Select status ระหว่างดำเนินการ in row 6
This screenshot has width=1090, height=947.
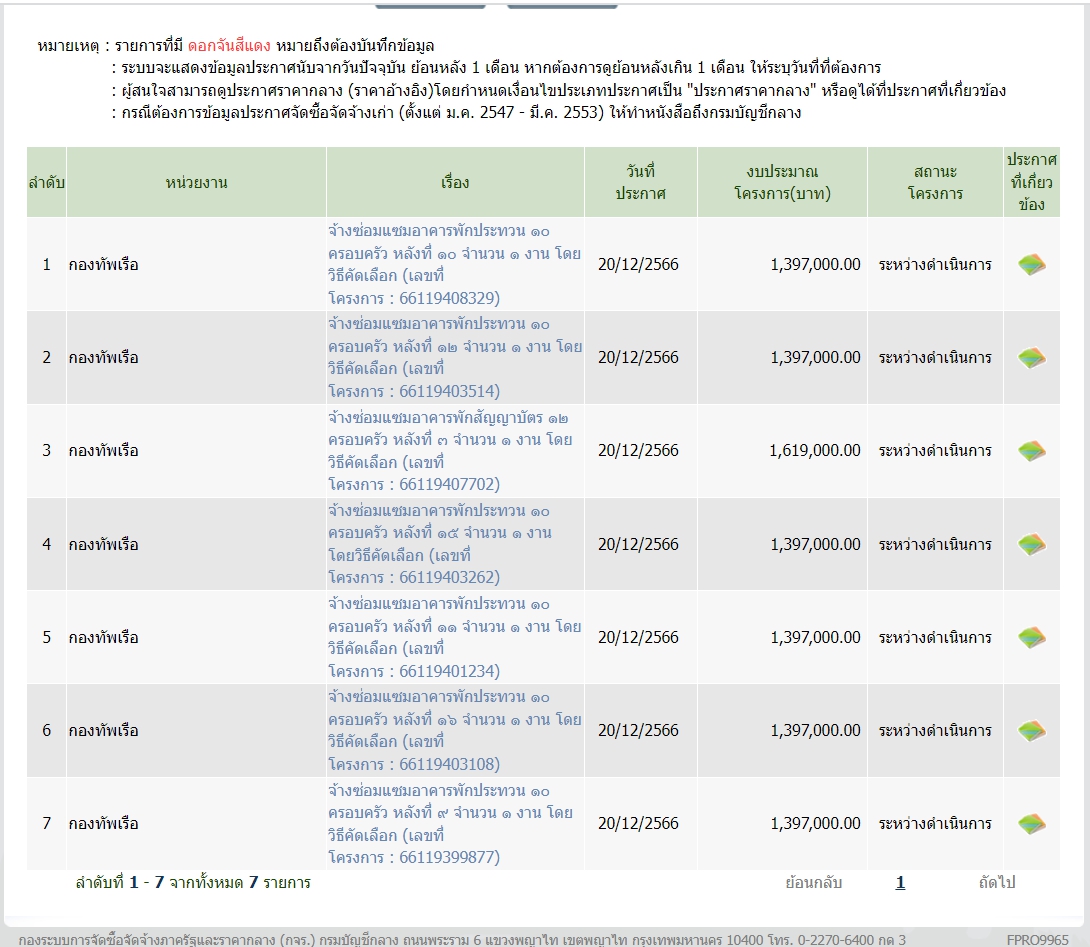(x=935, y=731)
